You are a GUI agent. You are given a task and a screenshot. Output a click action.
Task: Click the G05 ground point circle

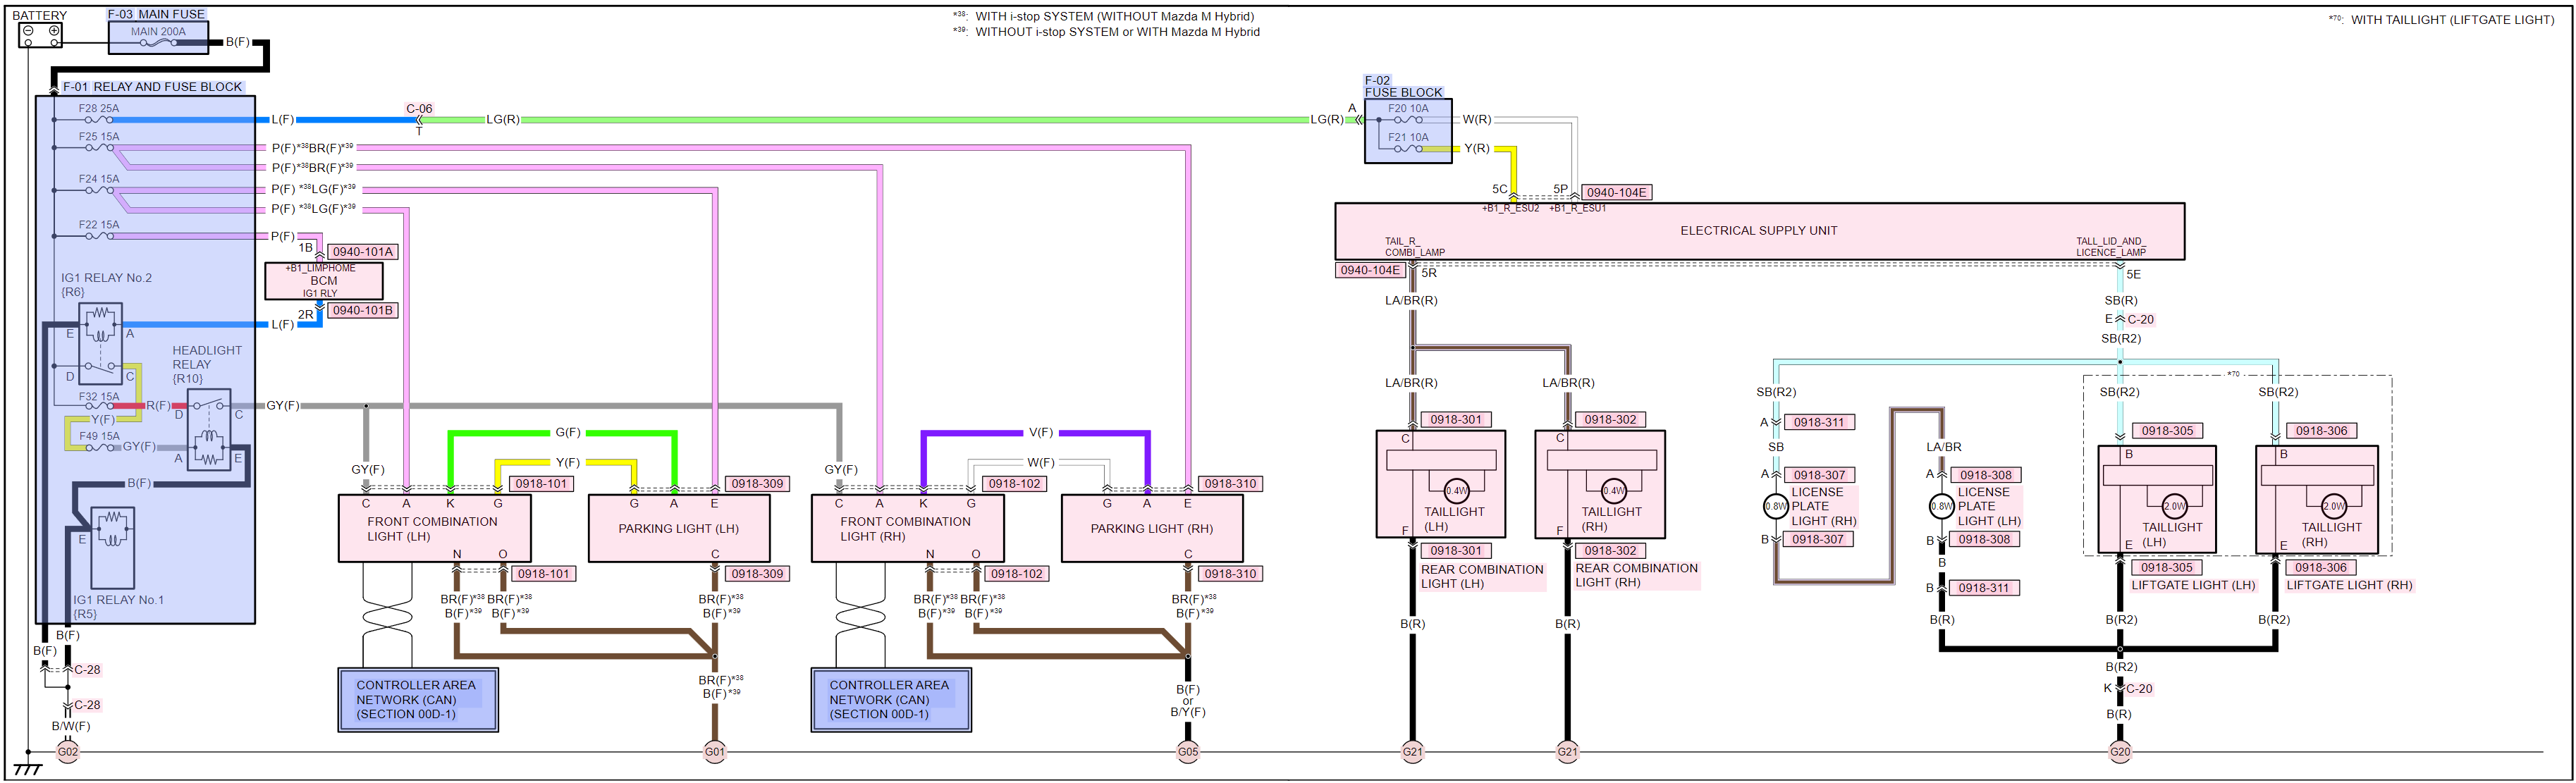coord(1187,751)
